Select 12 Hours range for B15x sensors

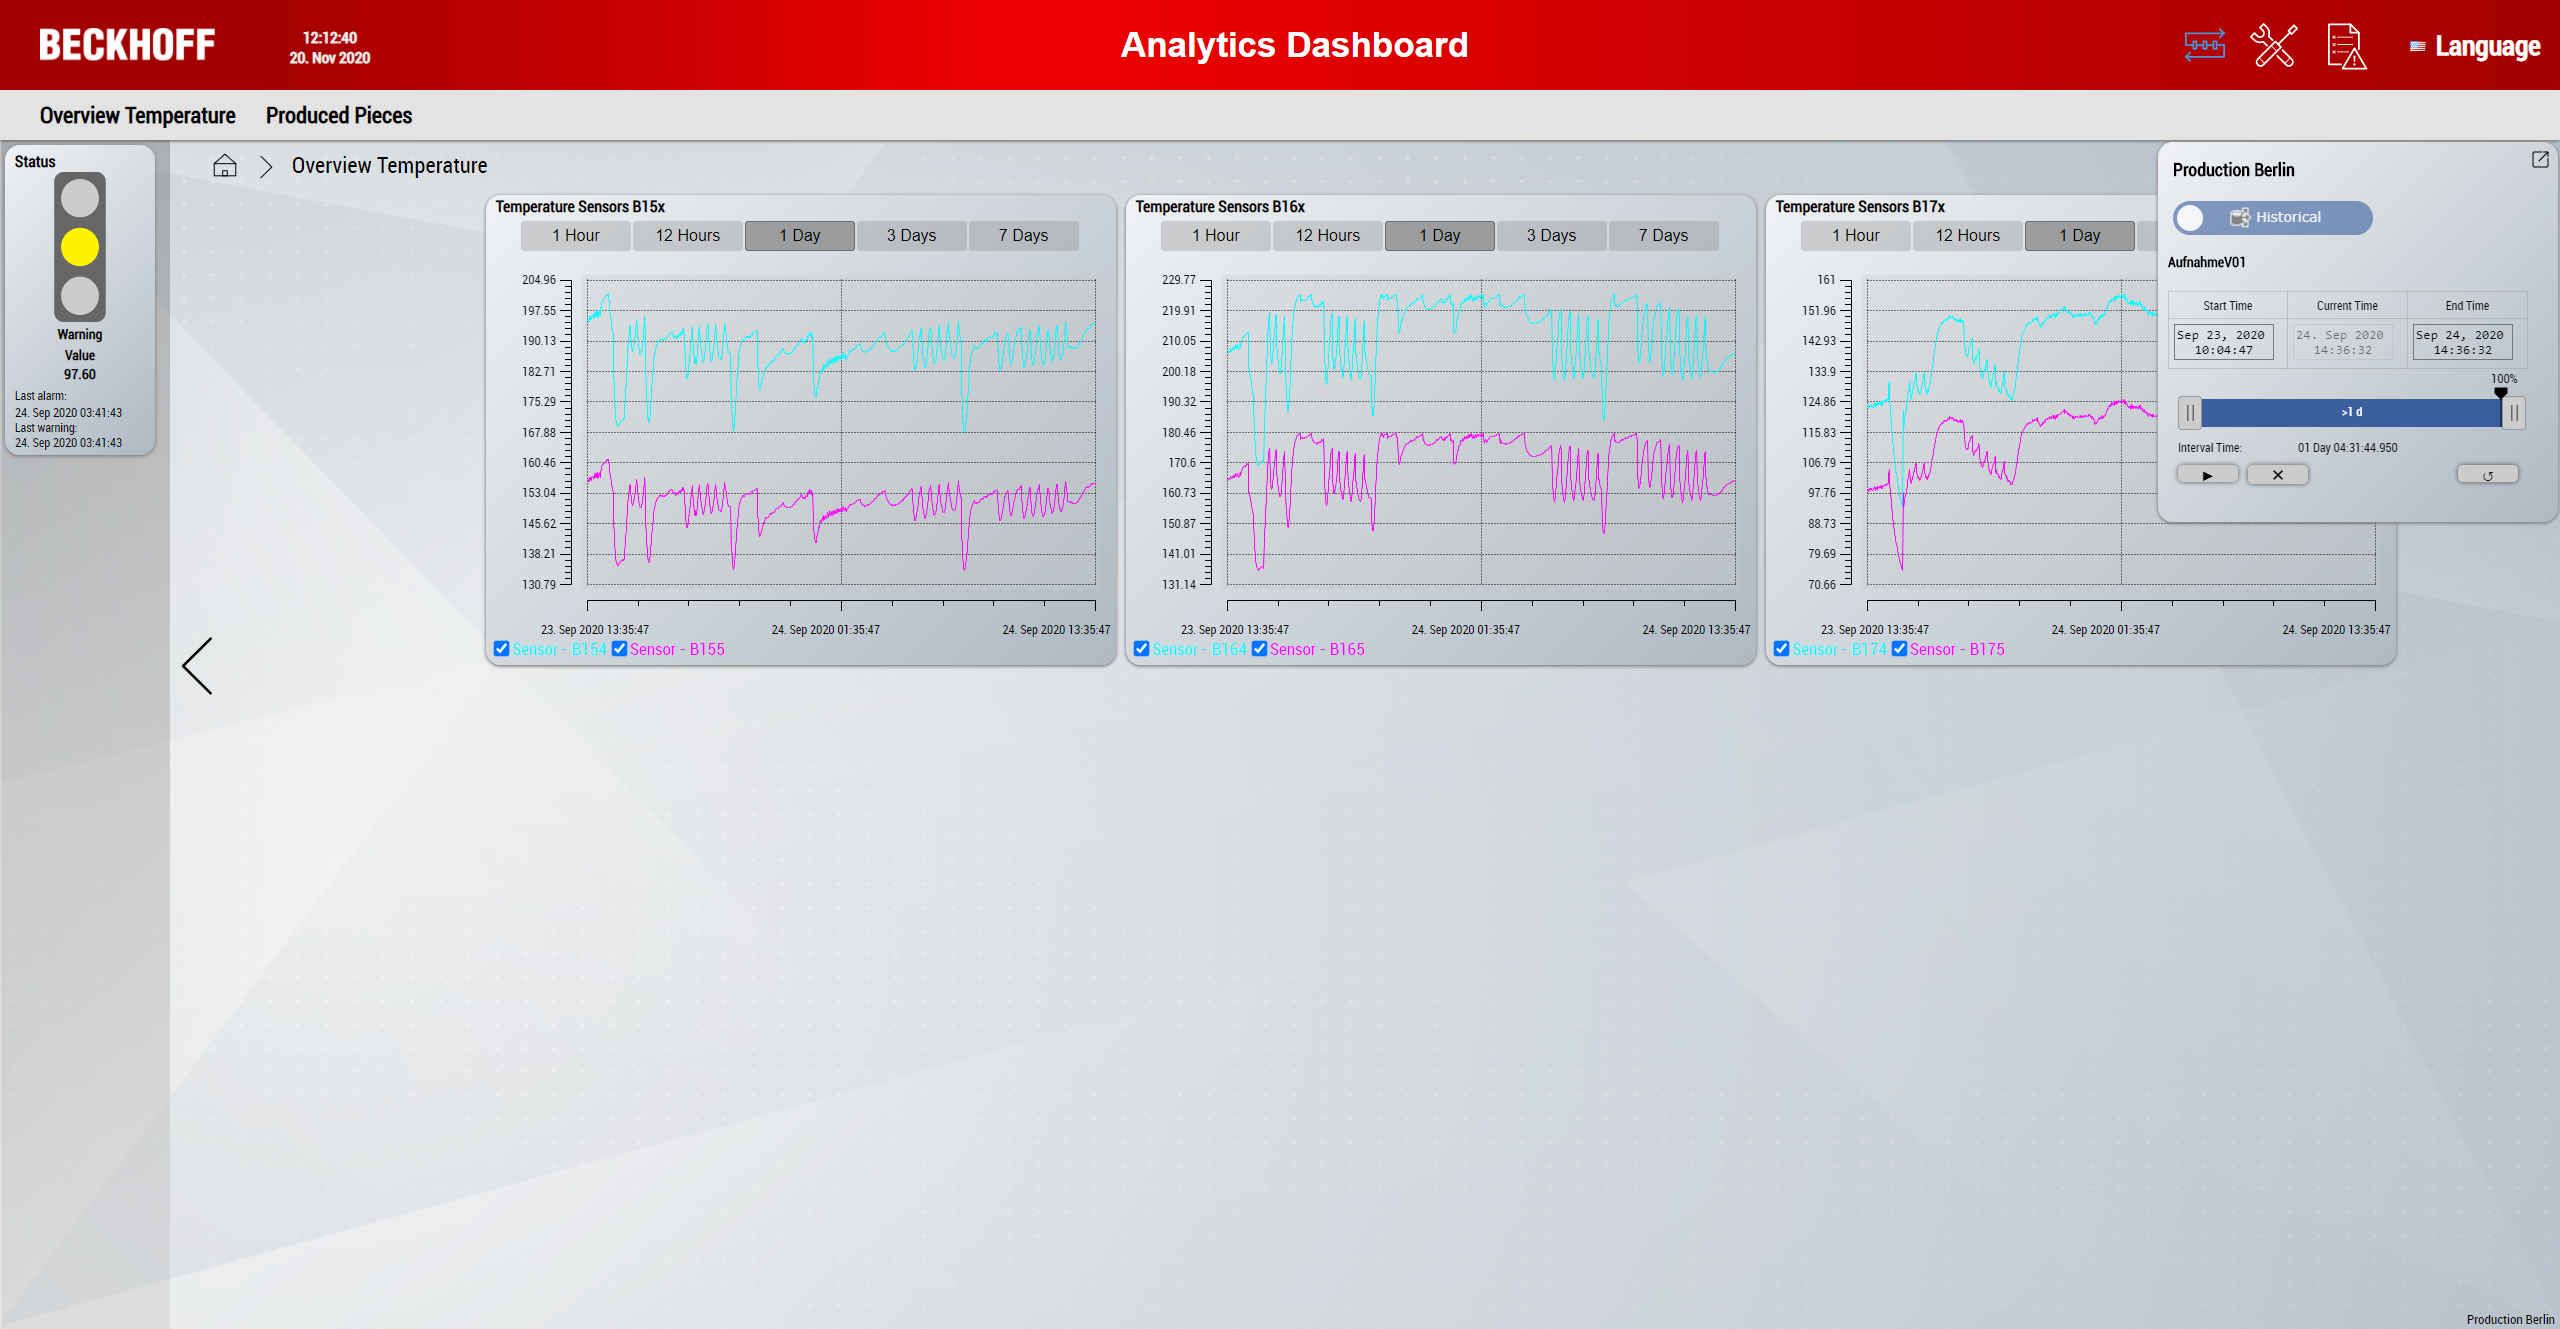pyautogui.click(x=688, y=236)
